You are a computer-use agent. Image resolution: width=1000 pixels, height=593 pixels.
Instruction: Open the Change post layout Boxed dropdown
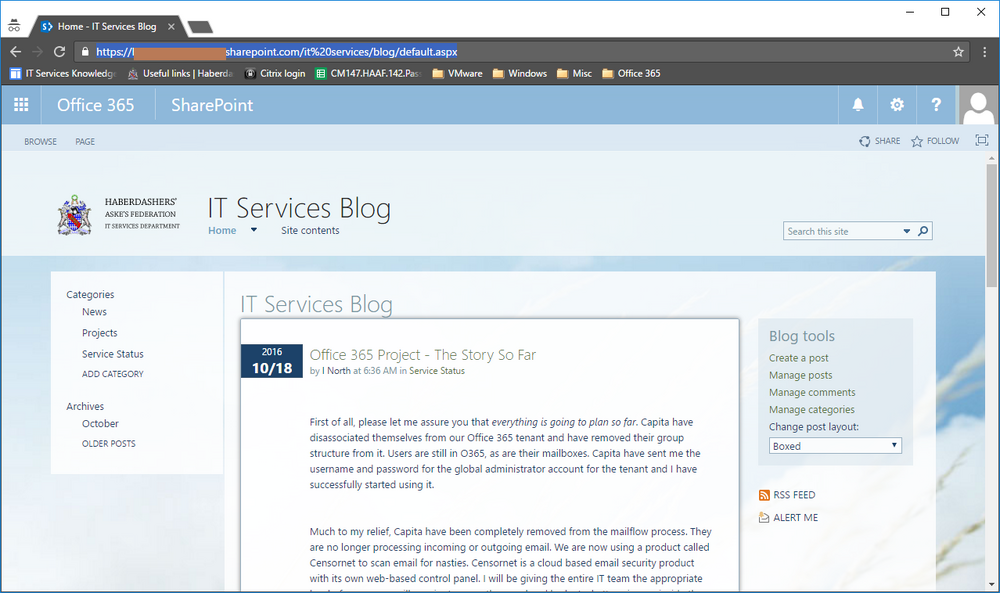pos(835,446)
